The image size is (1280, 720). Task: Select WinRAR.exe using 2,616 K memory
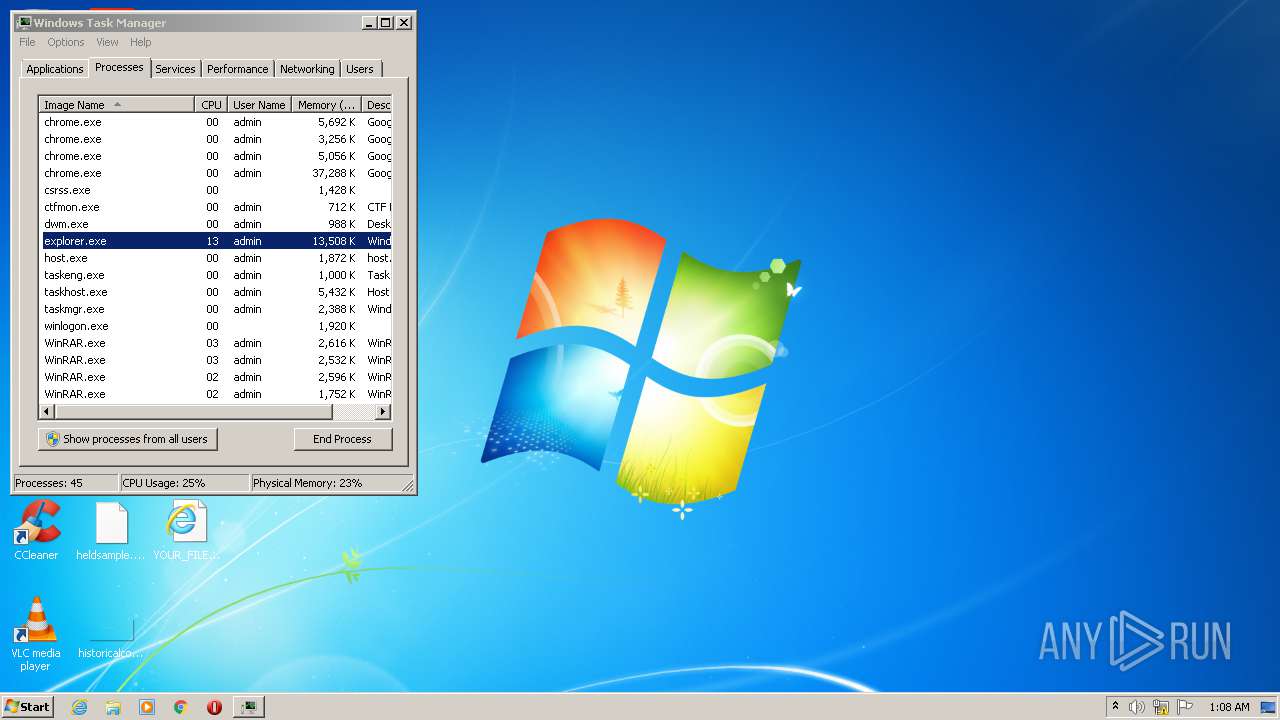(216, 343)
